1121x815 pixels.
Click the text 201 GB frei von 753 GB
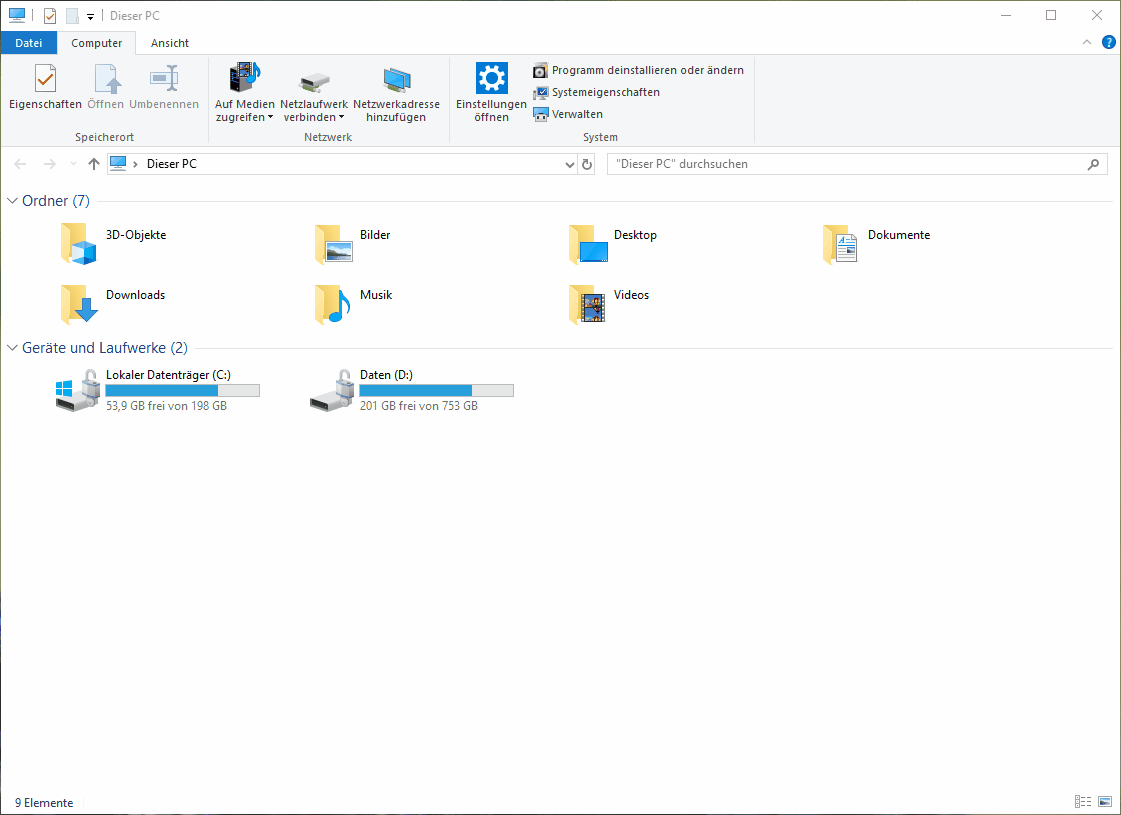pos(419,405)
